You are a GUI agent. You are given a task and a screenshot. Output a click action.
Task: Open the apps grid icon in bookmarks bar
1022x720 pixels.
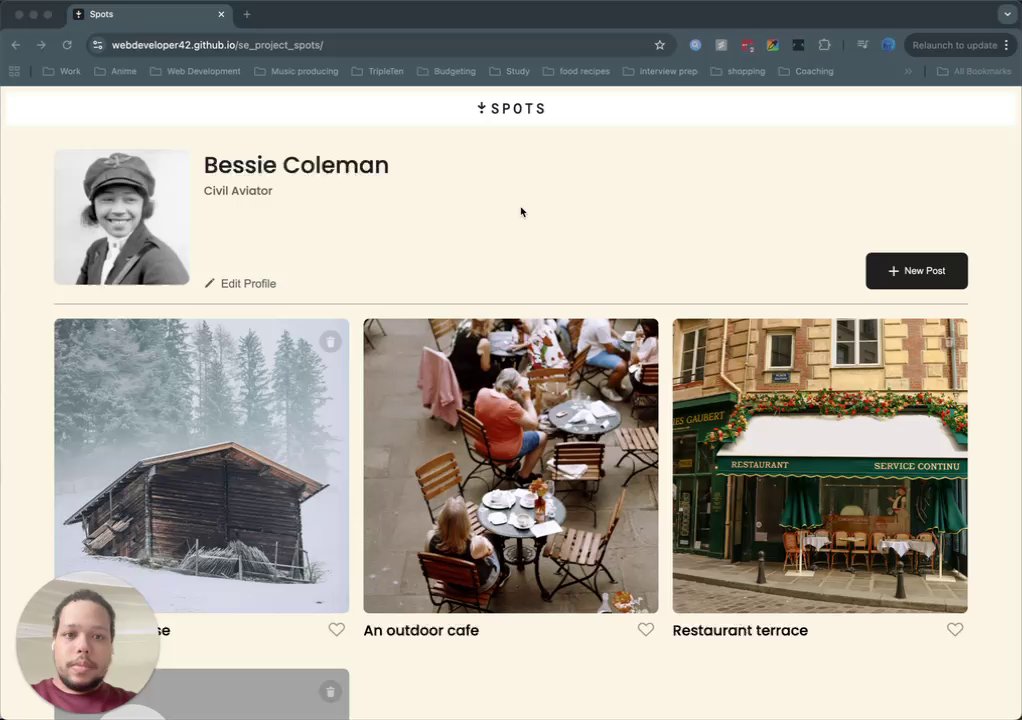click(x=14, y=72)
